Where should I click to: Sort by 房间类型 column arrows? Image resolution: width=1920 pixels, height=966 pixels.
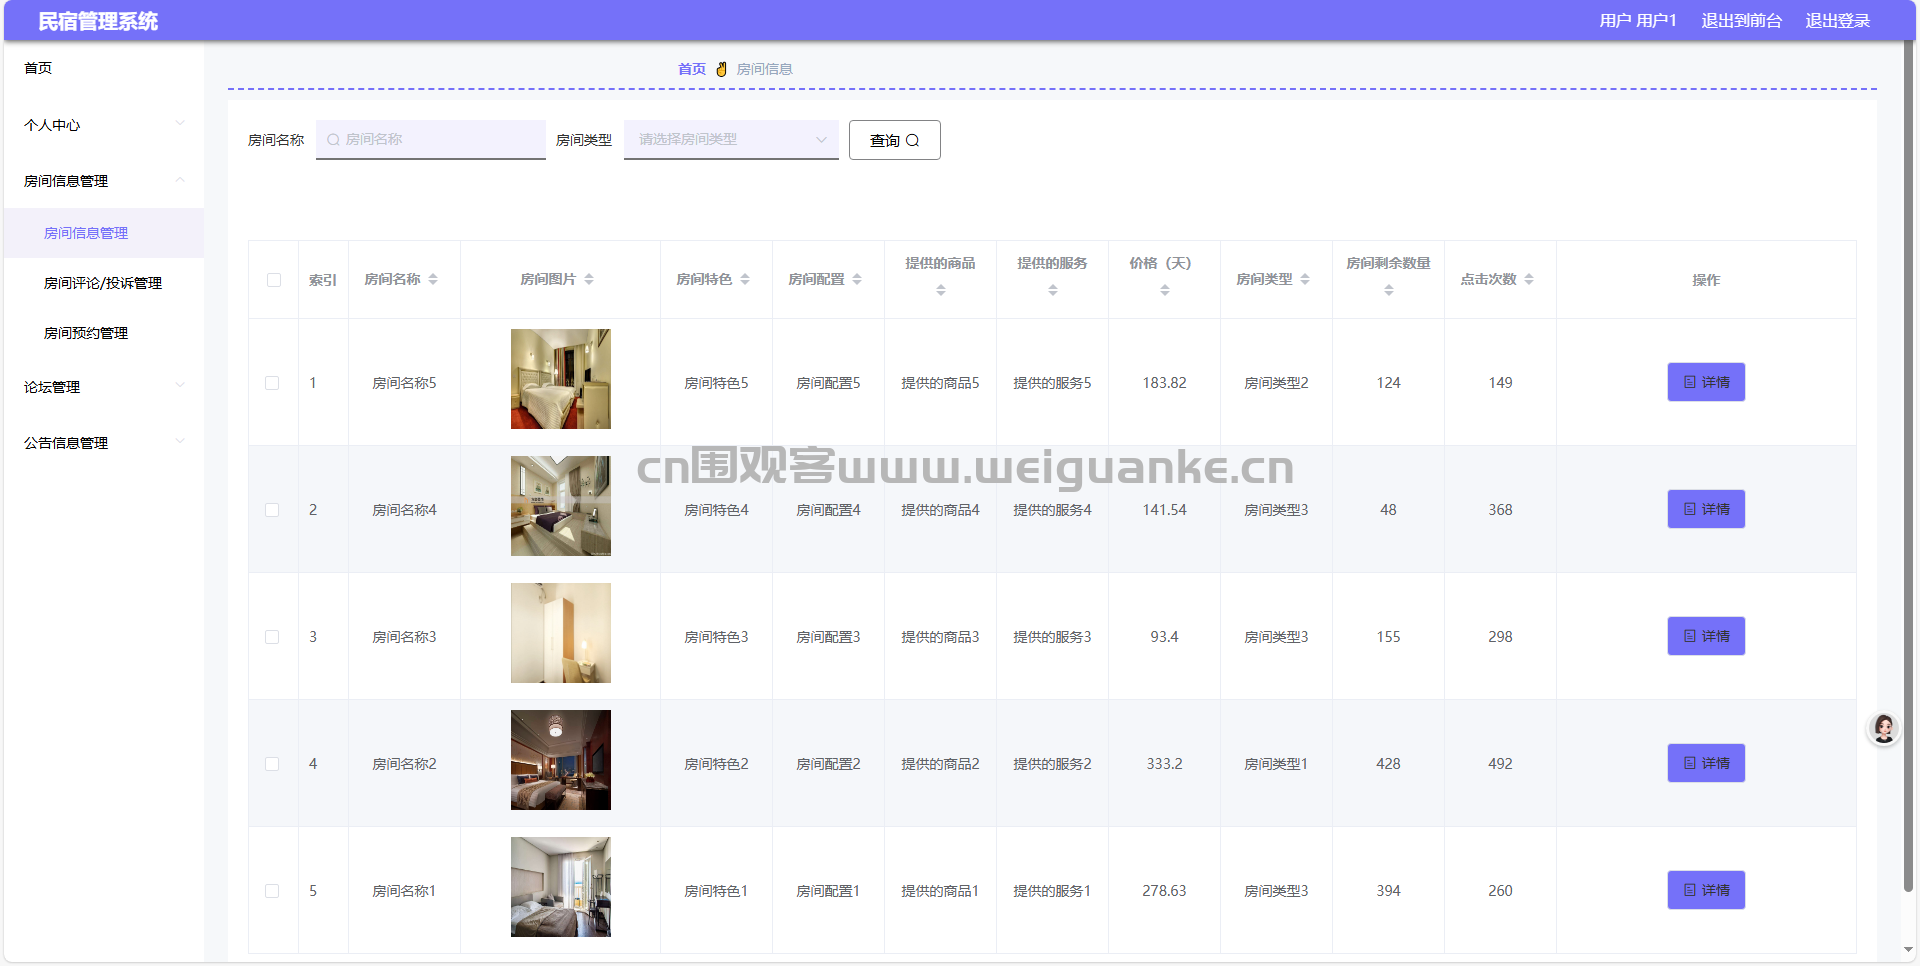tap(1305, 280)
